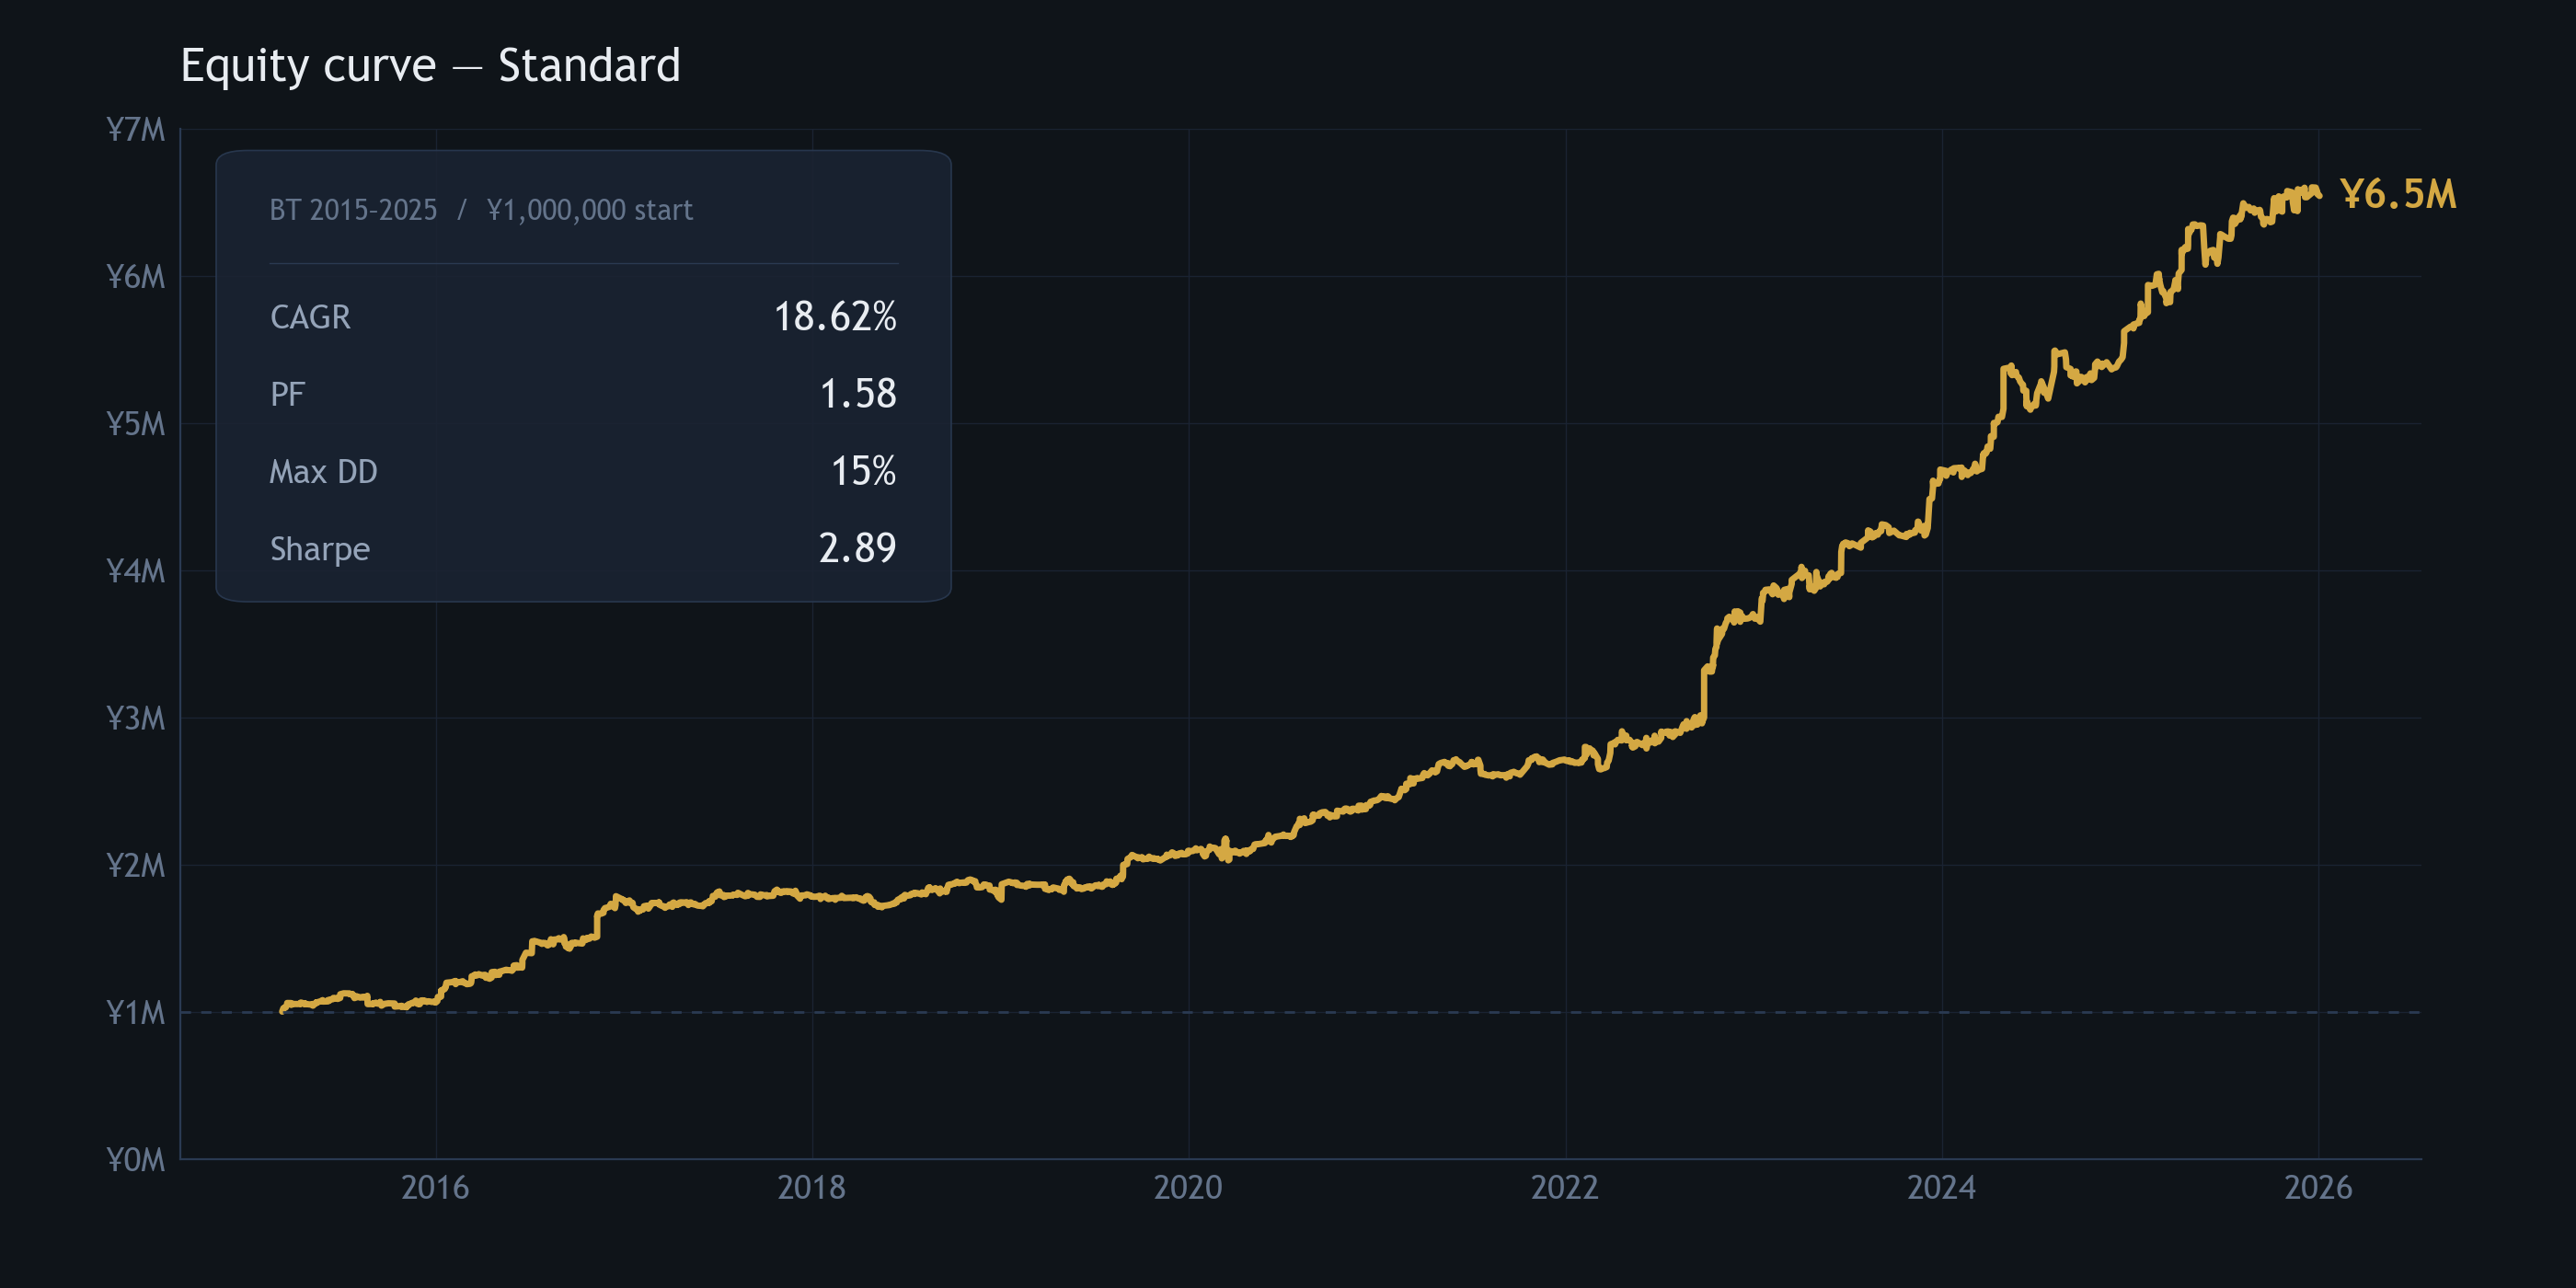Click the "Equity curve — Standard" chart title
The image size is (2576, 1288).
[x=430, y=66]
